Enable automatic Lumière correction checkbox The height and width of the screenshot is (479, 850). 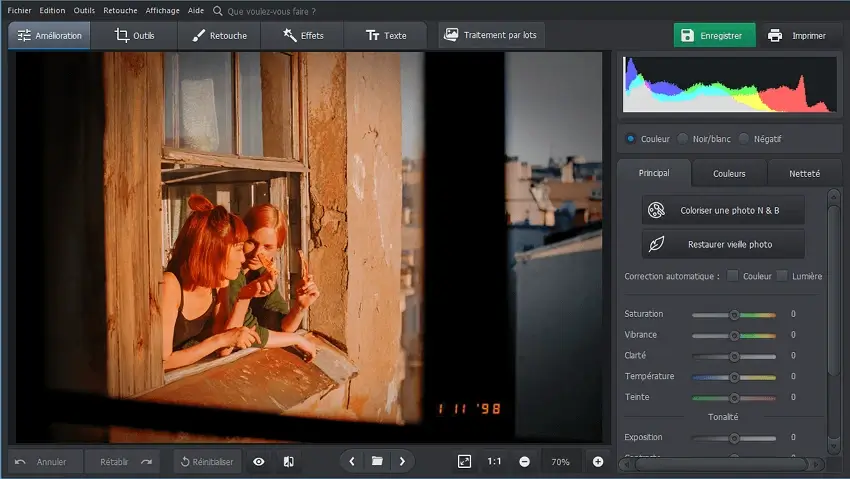coord(782,276)
